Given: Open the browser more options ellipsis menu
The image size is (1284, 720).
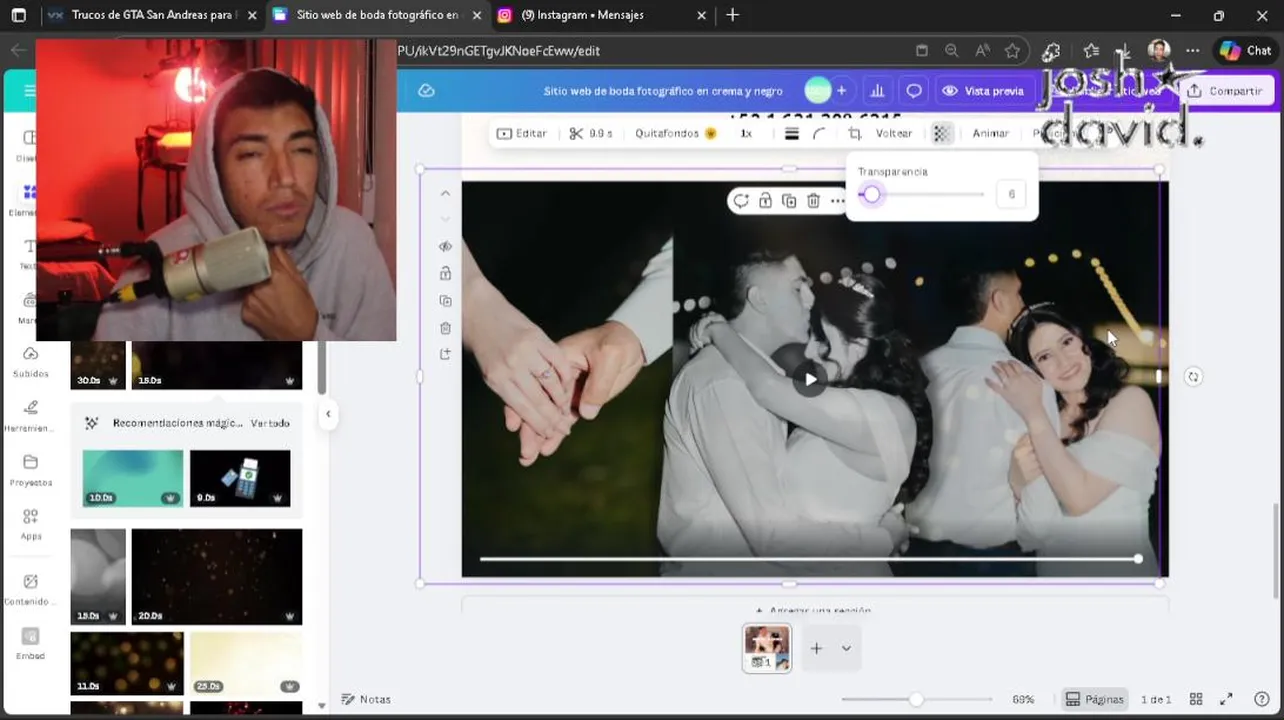Looking at the screenshot, I should 1192,51.
